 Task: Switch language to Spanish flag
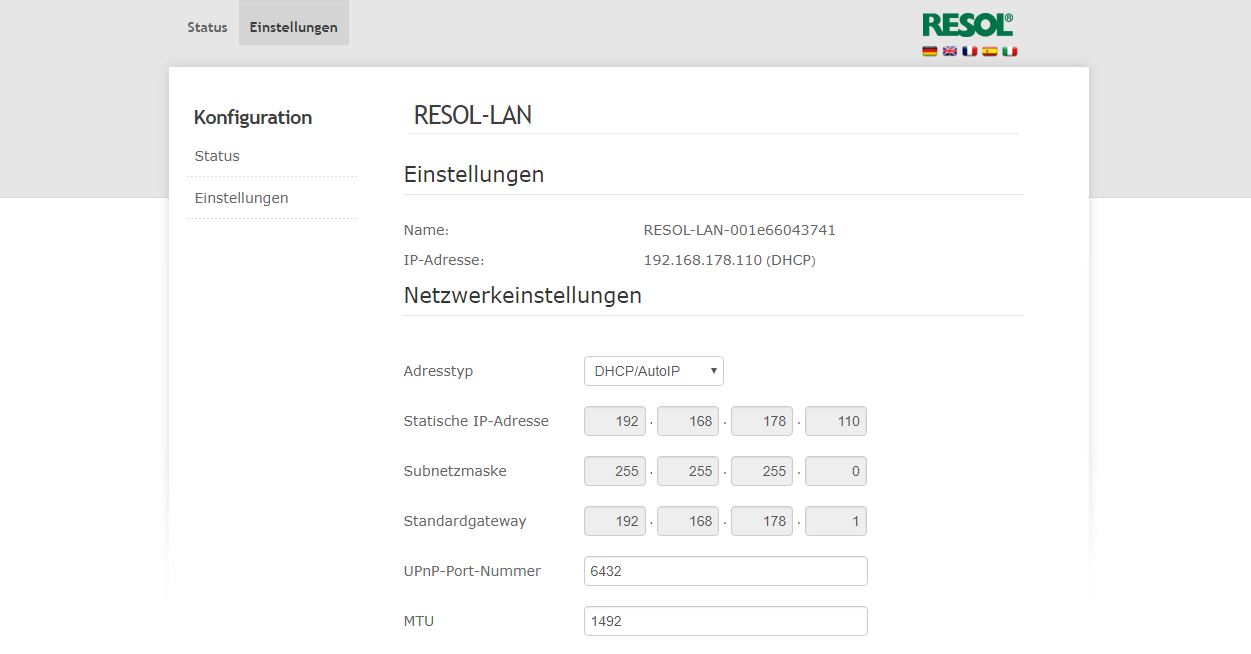(x=990, y=51)
